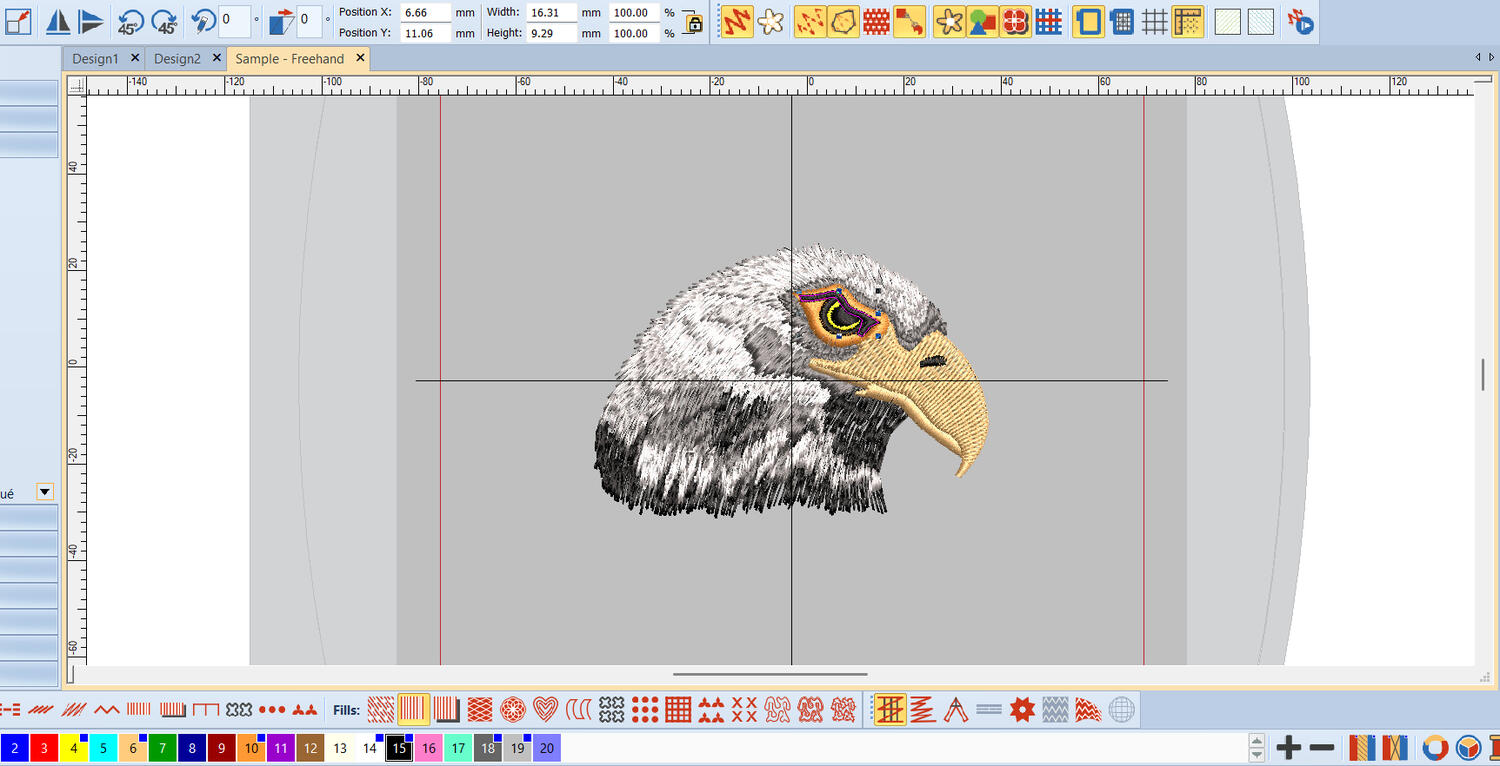
Task: Click the rotate 45° clockwise icon
Action: point(164,21)
